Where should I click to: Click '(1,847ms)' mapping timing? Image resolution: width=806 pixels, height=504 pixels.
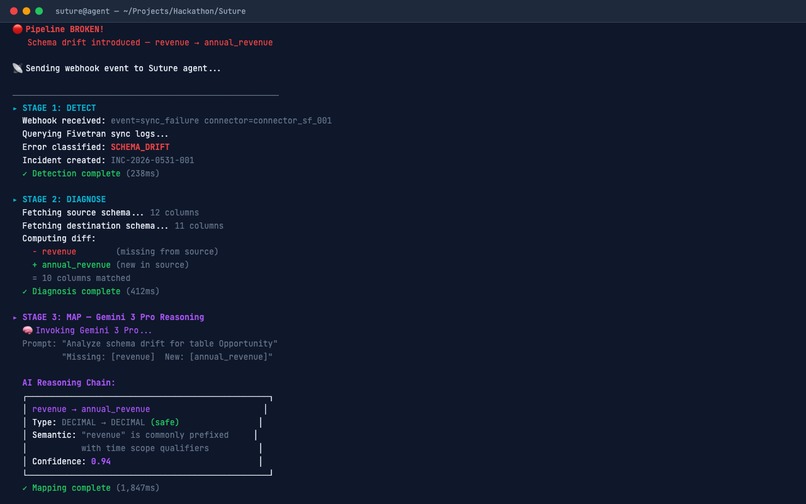tap(138, 488)
